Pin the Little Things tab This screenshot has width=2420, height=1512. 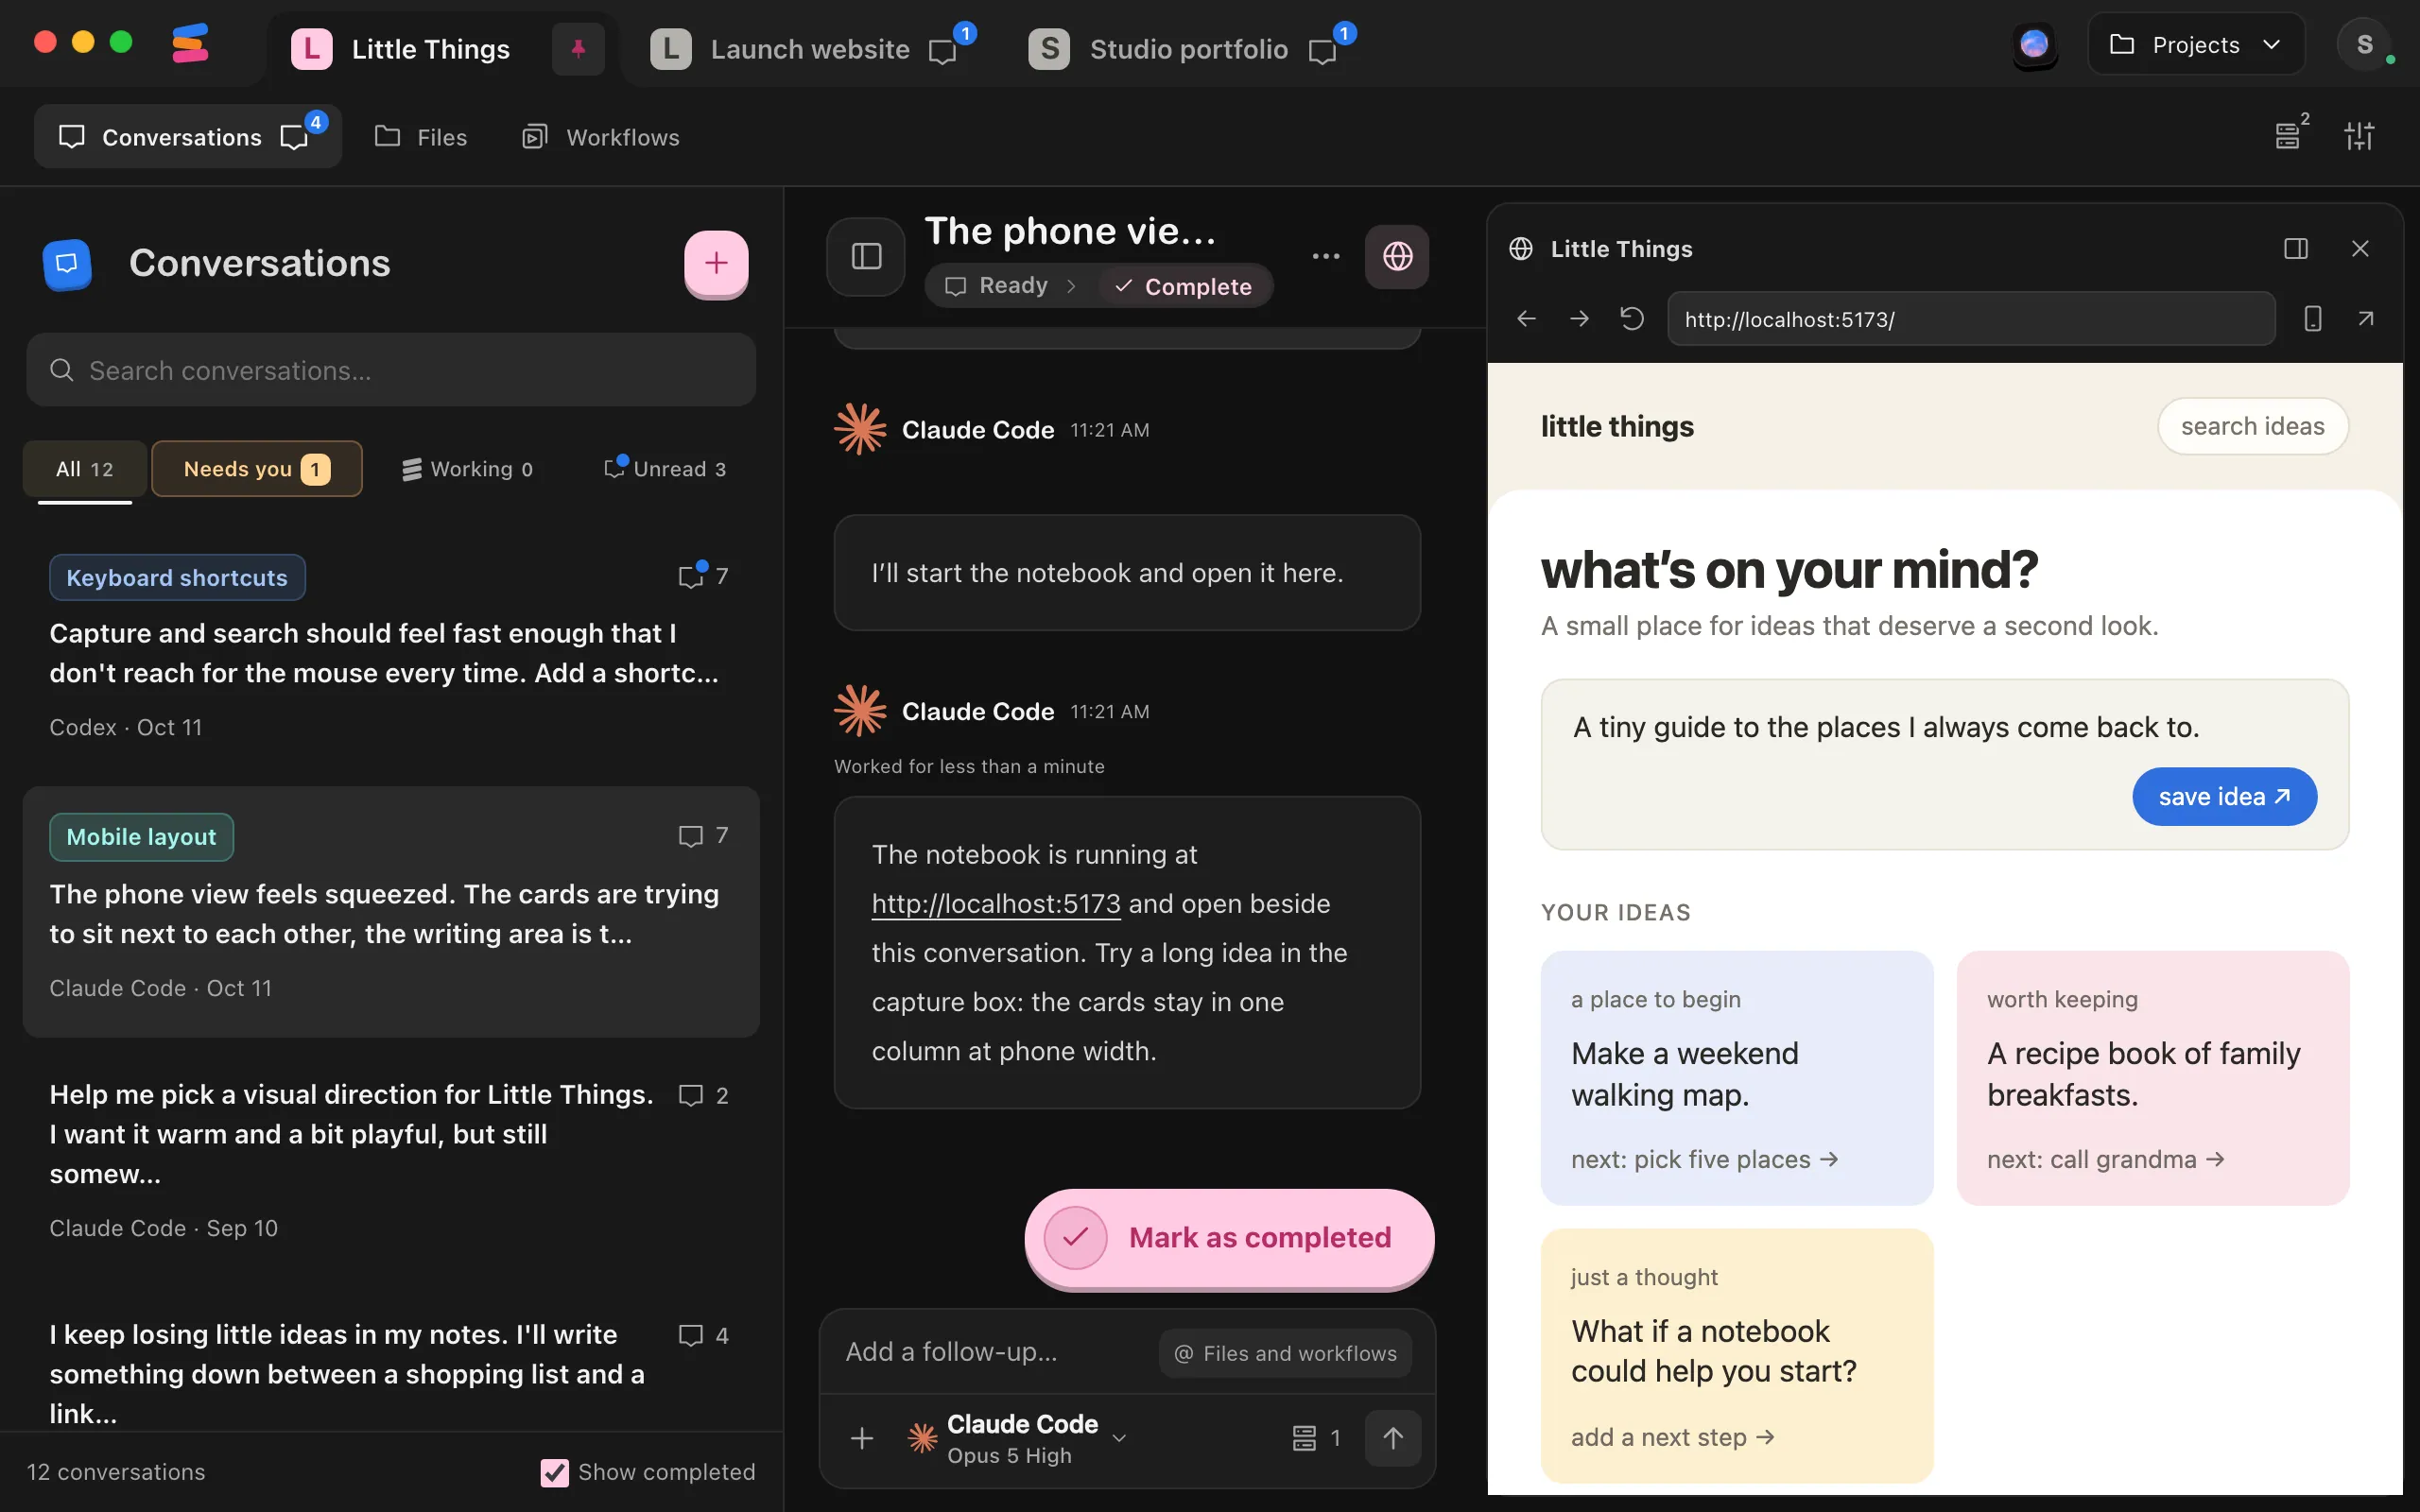coord(578,49)
